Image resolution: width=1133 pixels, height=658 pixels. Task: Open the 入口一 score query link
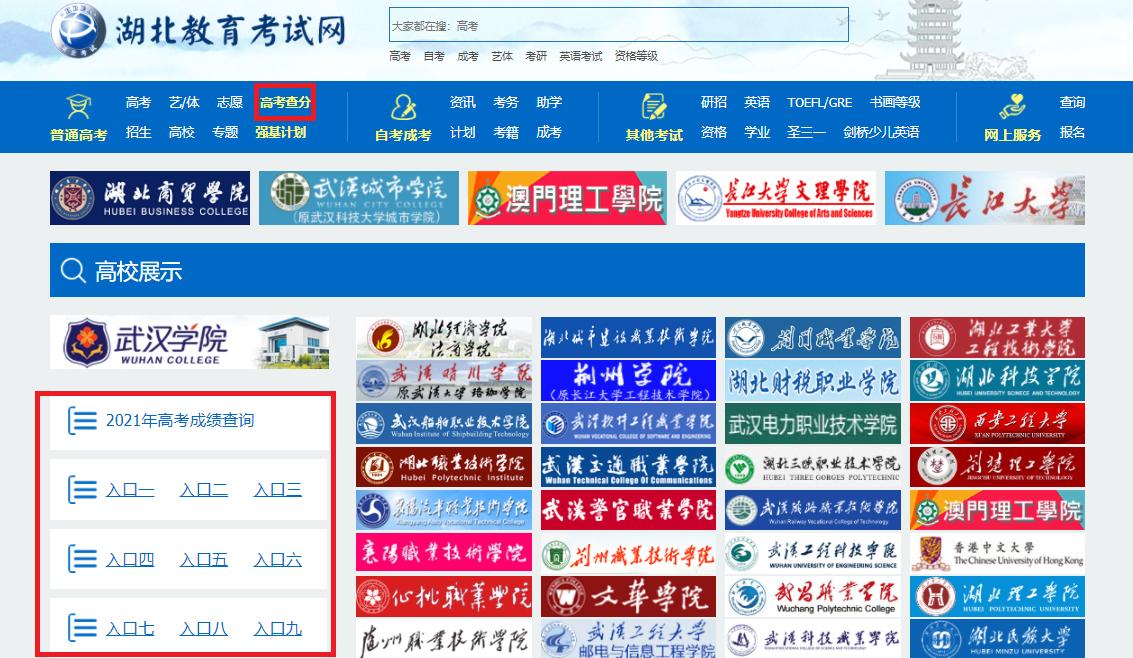point(132,490)
